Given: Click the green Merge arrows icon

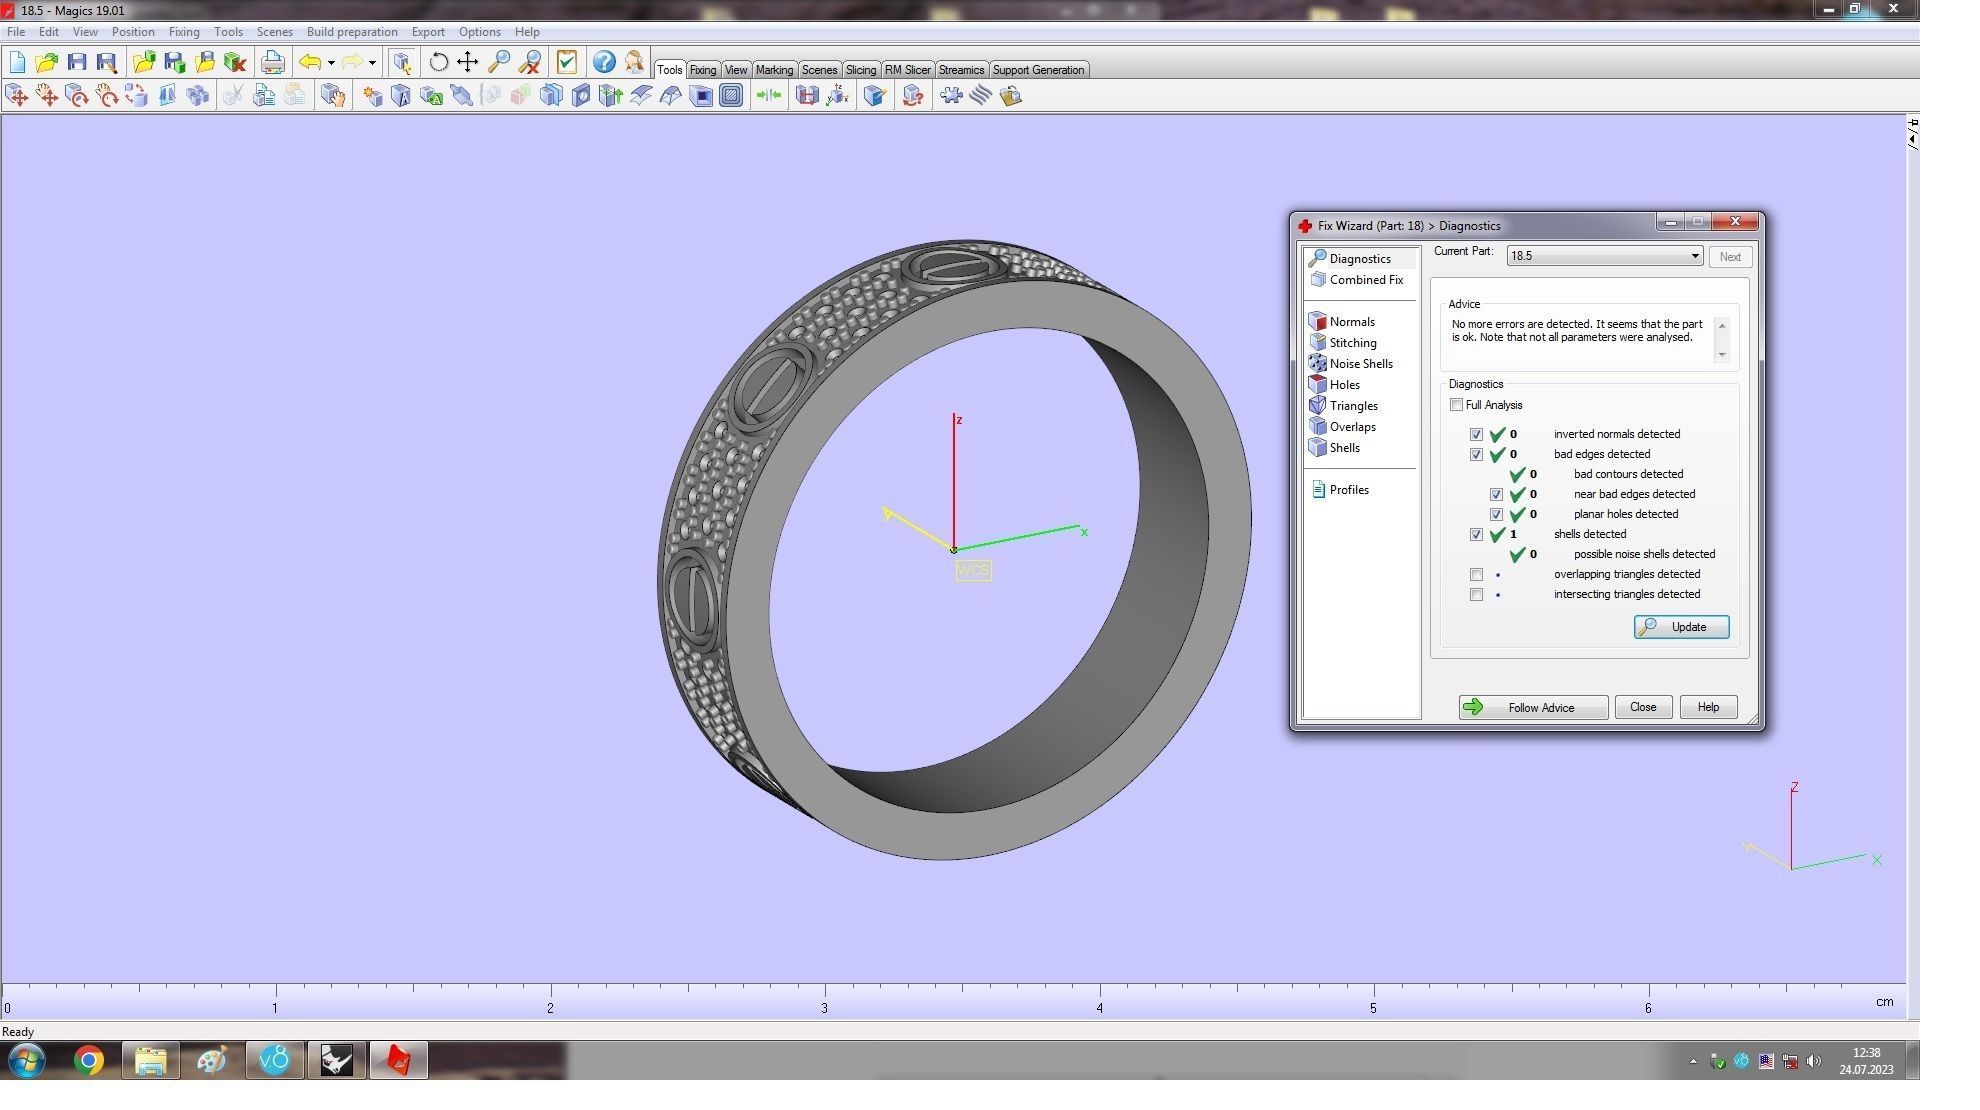Looking at the screenshot, I should pyautogui.click(x=768, y=95).
